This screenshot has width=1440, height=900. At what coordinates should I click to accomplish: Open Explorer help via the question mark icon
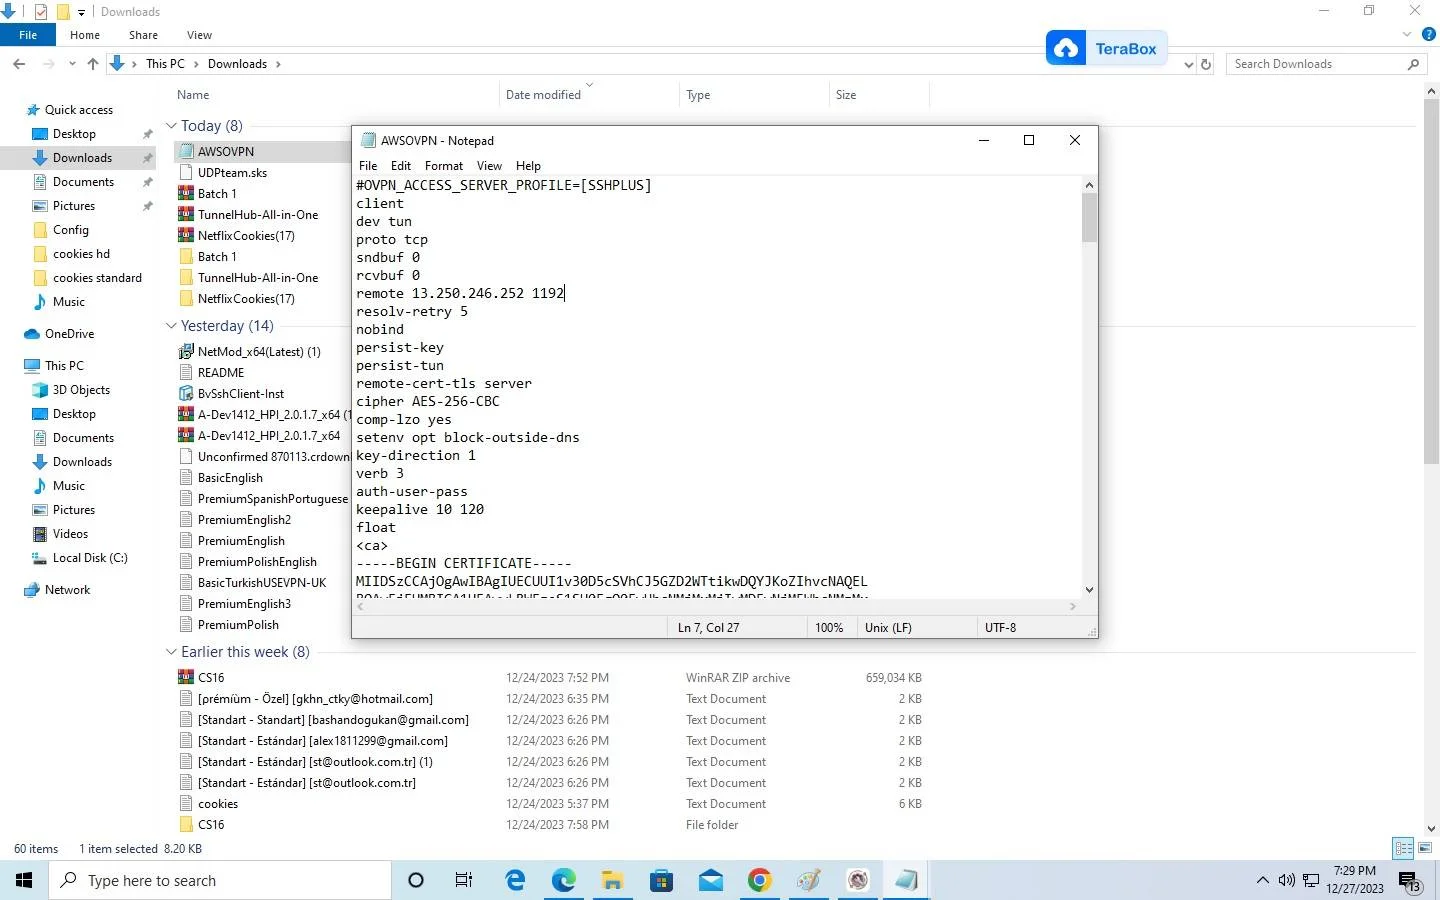point(1429,35)
